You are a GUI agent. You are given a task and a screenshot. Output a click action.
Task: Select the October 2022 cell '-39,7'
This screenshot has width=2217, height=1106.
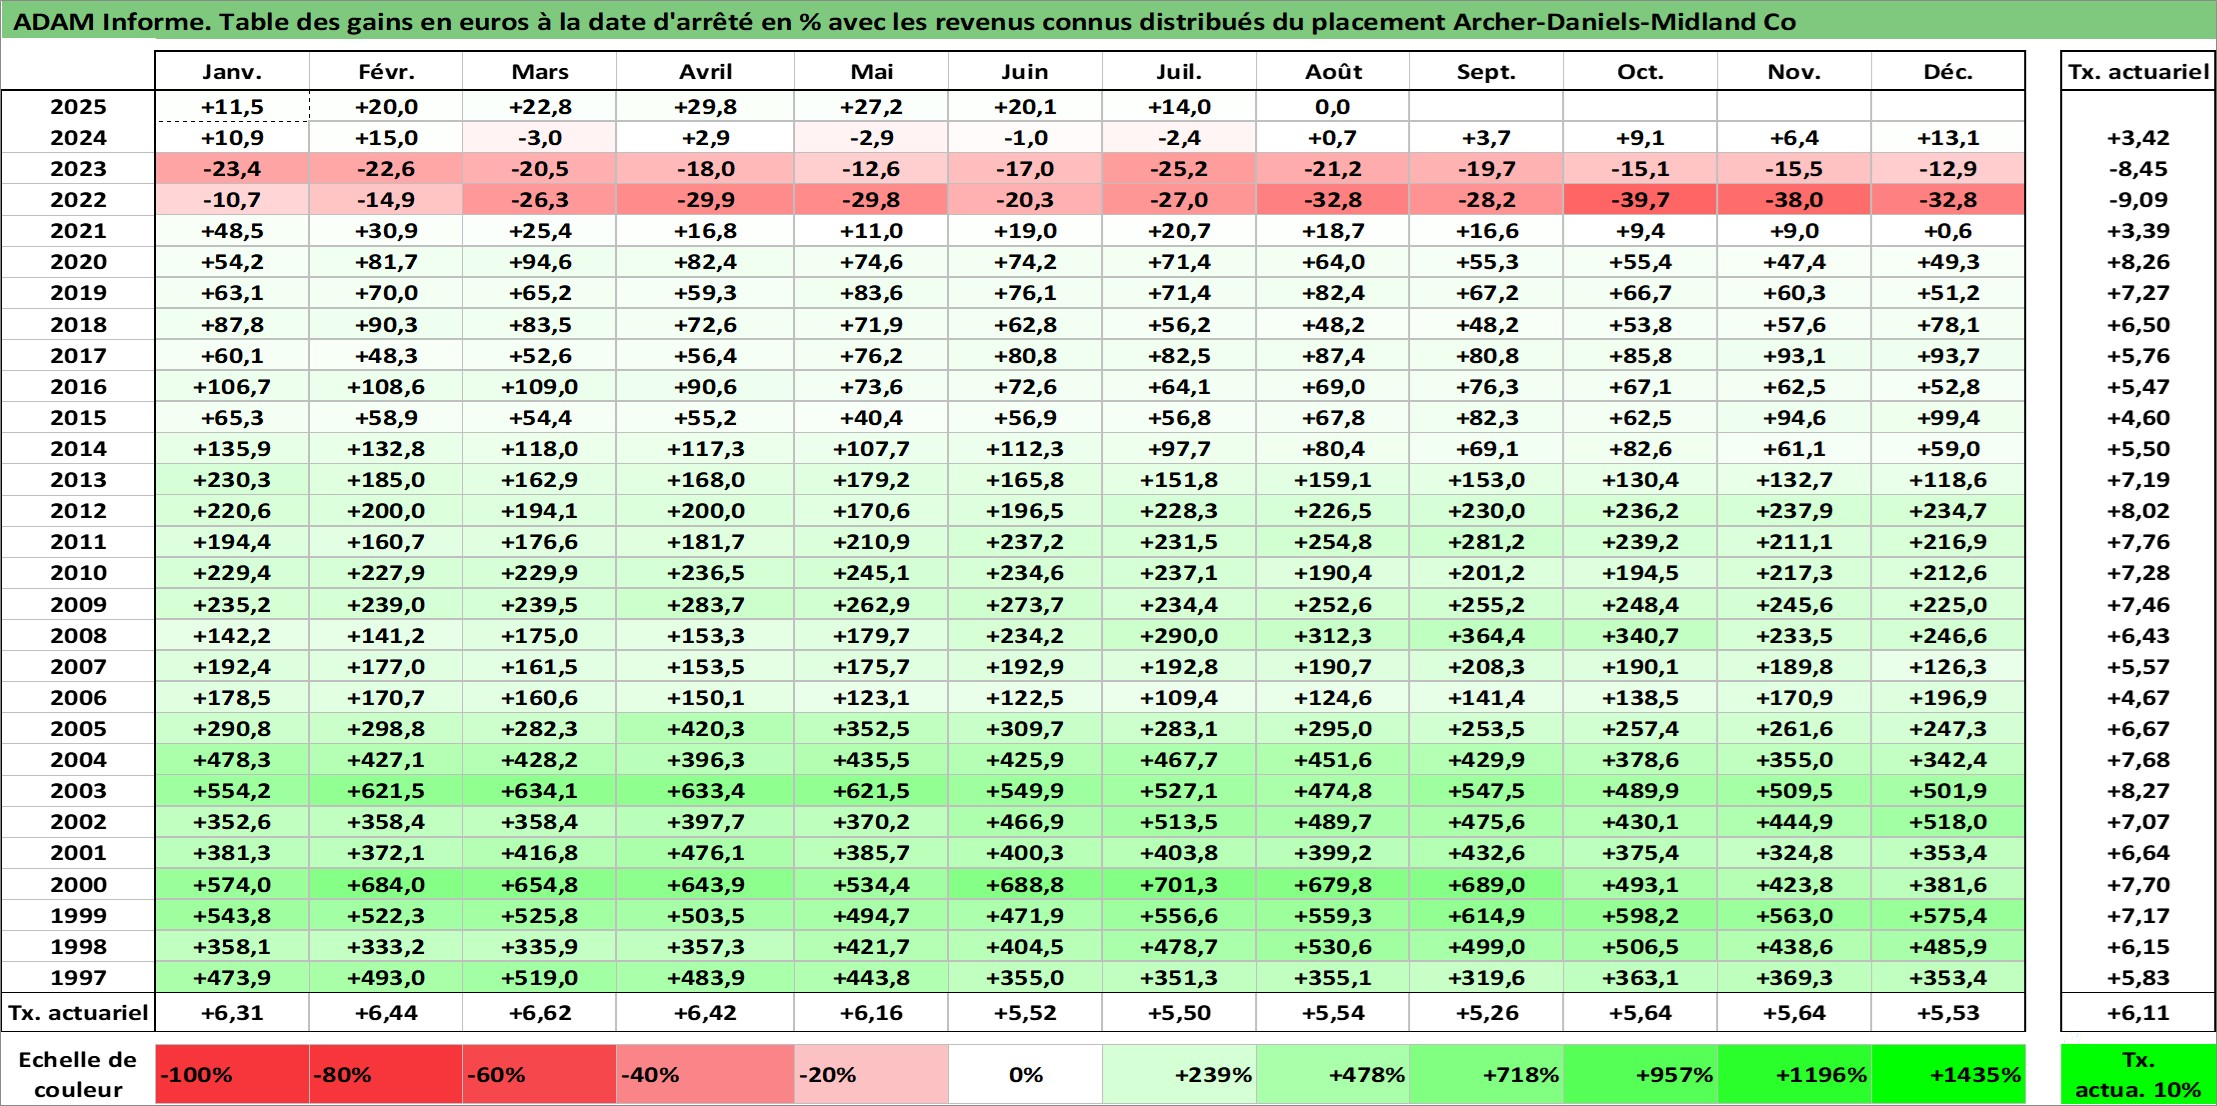pos(1640,200)
